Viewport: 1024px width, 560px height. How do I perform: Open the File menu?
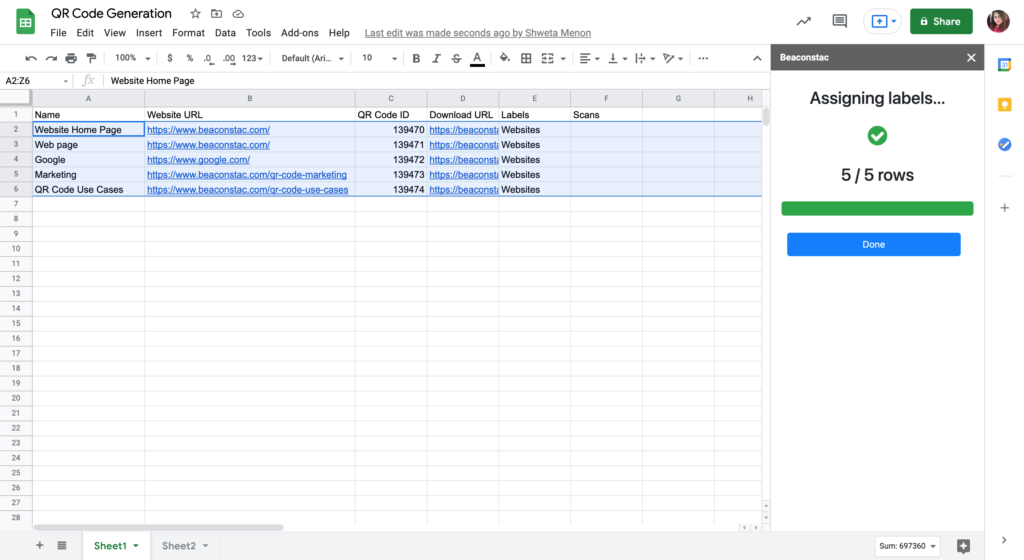click(58, 33)
